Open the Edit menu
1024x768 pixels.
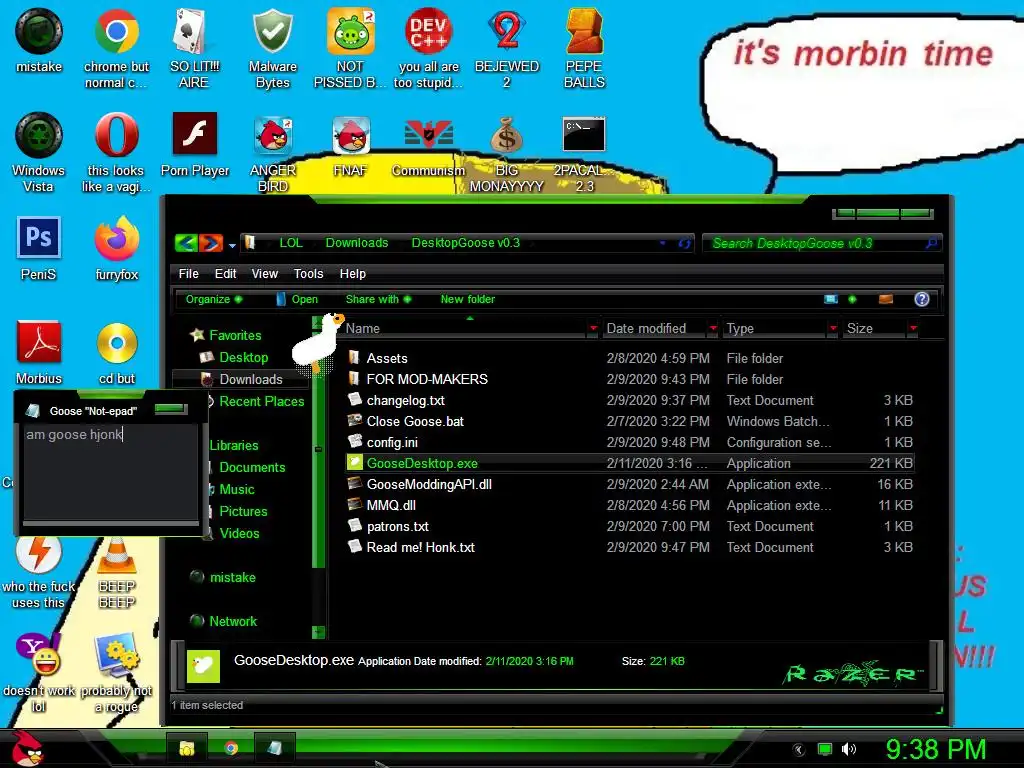[225, 274]
